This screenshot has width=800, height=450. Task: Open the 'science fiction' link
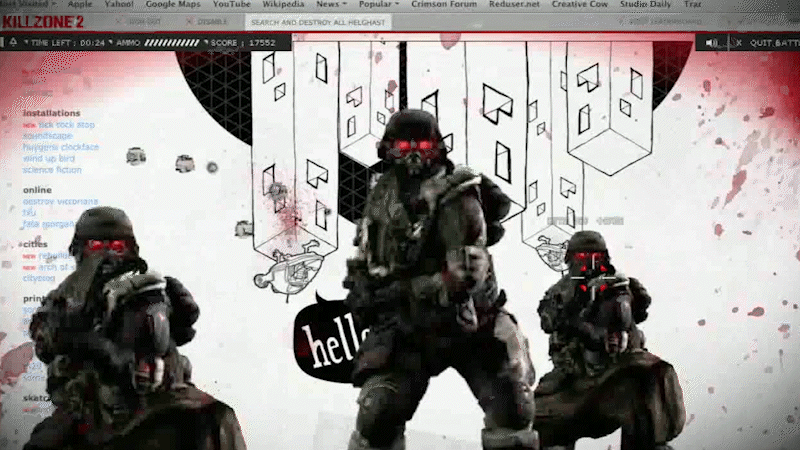(x=52, y=170)
